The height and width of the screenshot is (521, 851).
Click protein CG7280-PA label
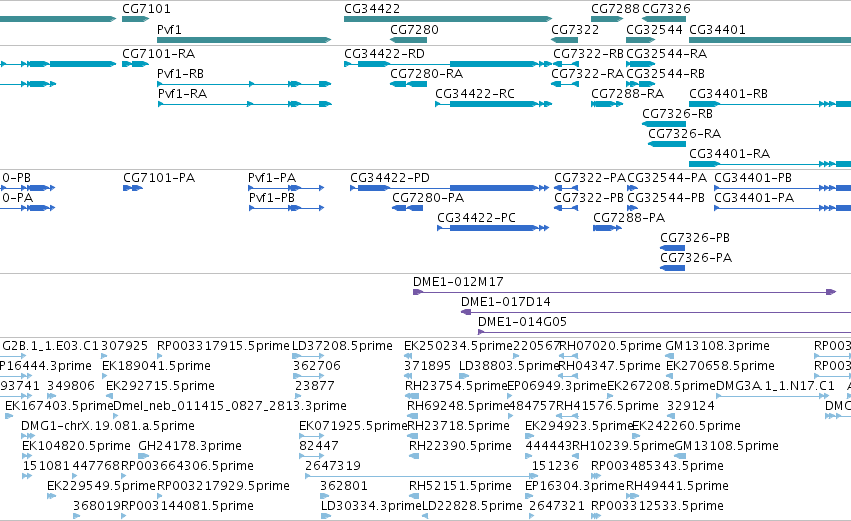click(x=428, y=198)
